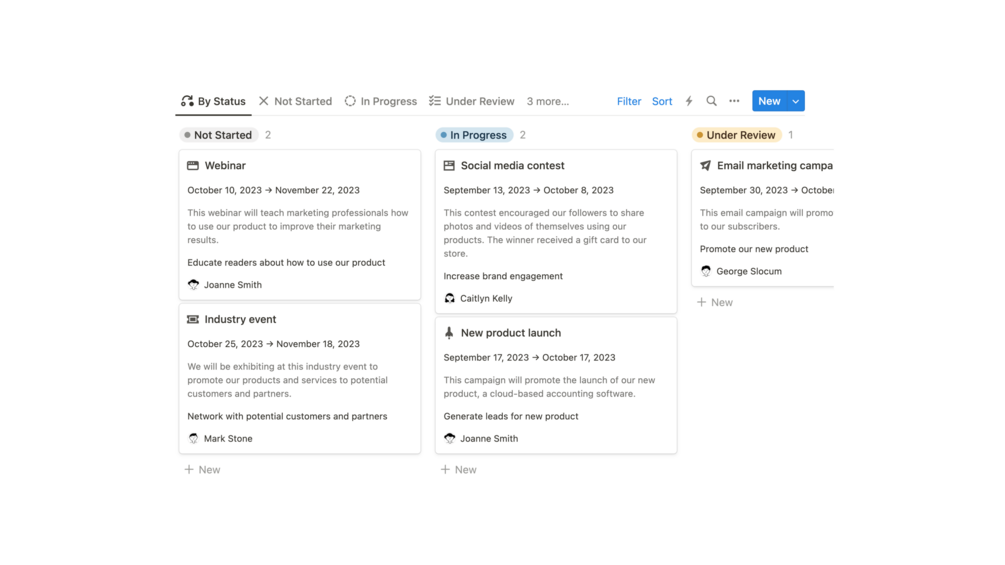Image resolution: width=1005 pixels, height=565 pixels.
Task: Click Caitlyn Kelly's avatar icon
Action: 450,298
